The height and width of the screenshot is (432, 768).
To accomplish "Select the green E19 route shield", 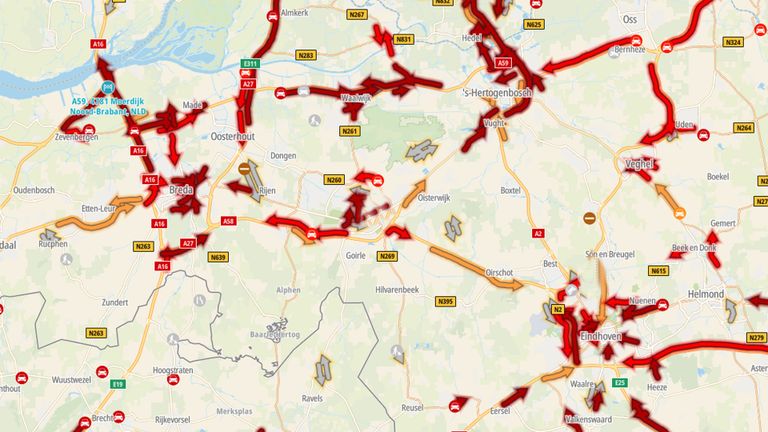I will [x=118, y=384].
